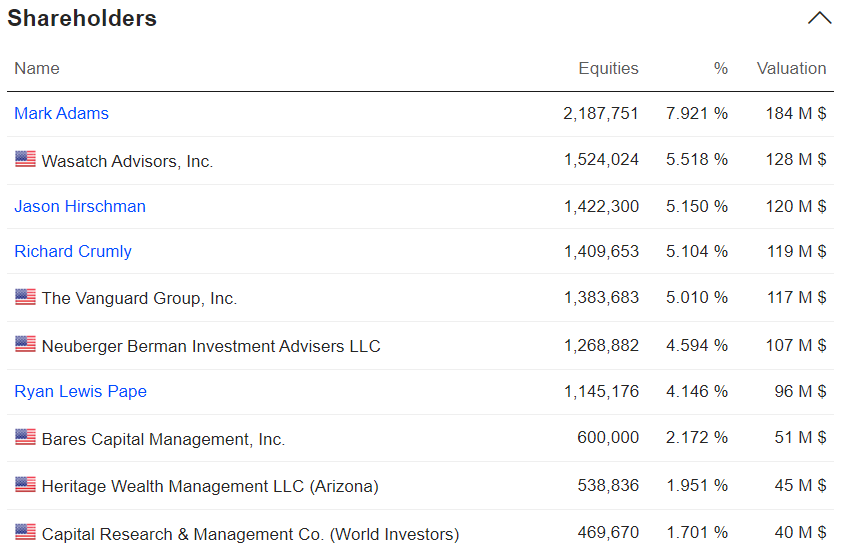The width and height of the screenshot is (844, 555).
Task: Select the Valuation column header
Action: (x=791, y=69)
